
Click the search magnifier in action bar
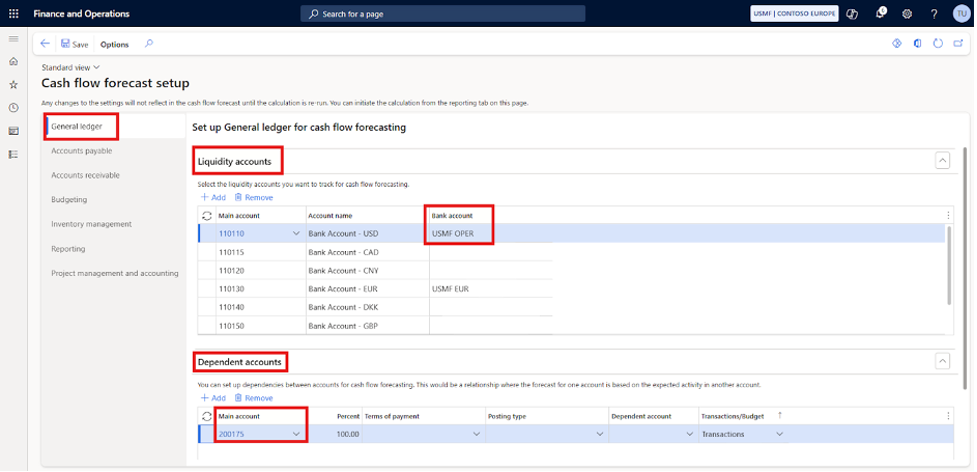click(x=149, y=44)
